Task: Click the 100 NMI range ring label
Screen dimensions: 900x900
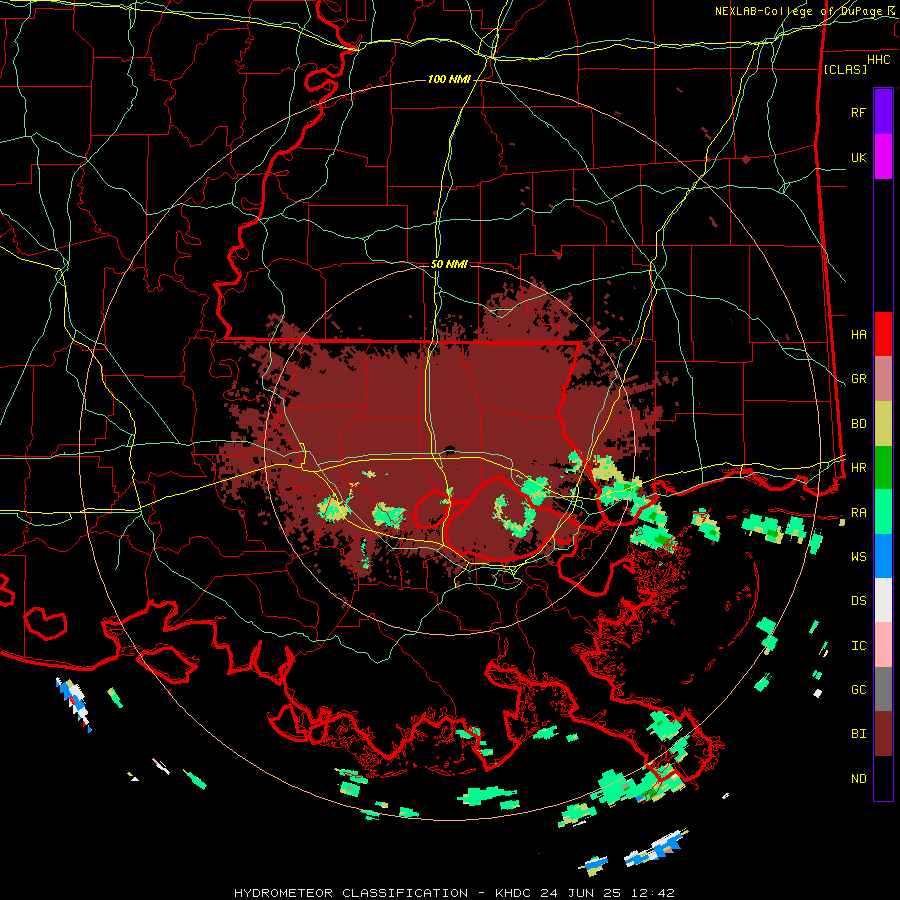Action: coord(449,79)
